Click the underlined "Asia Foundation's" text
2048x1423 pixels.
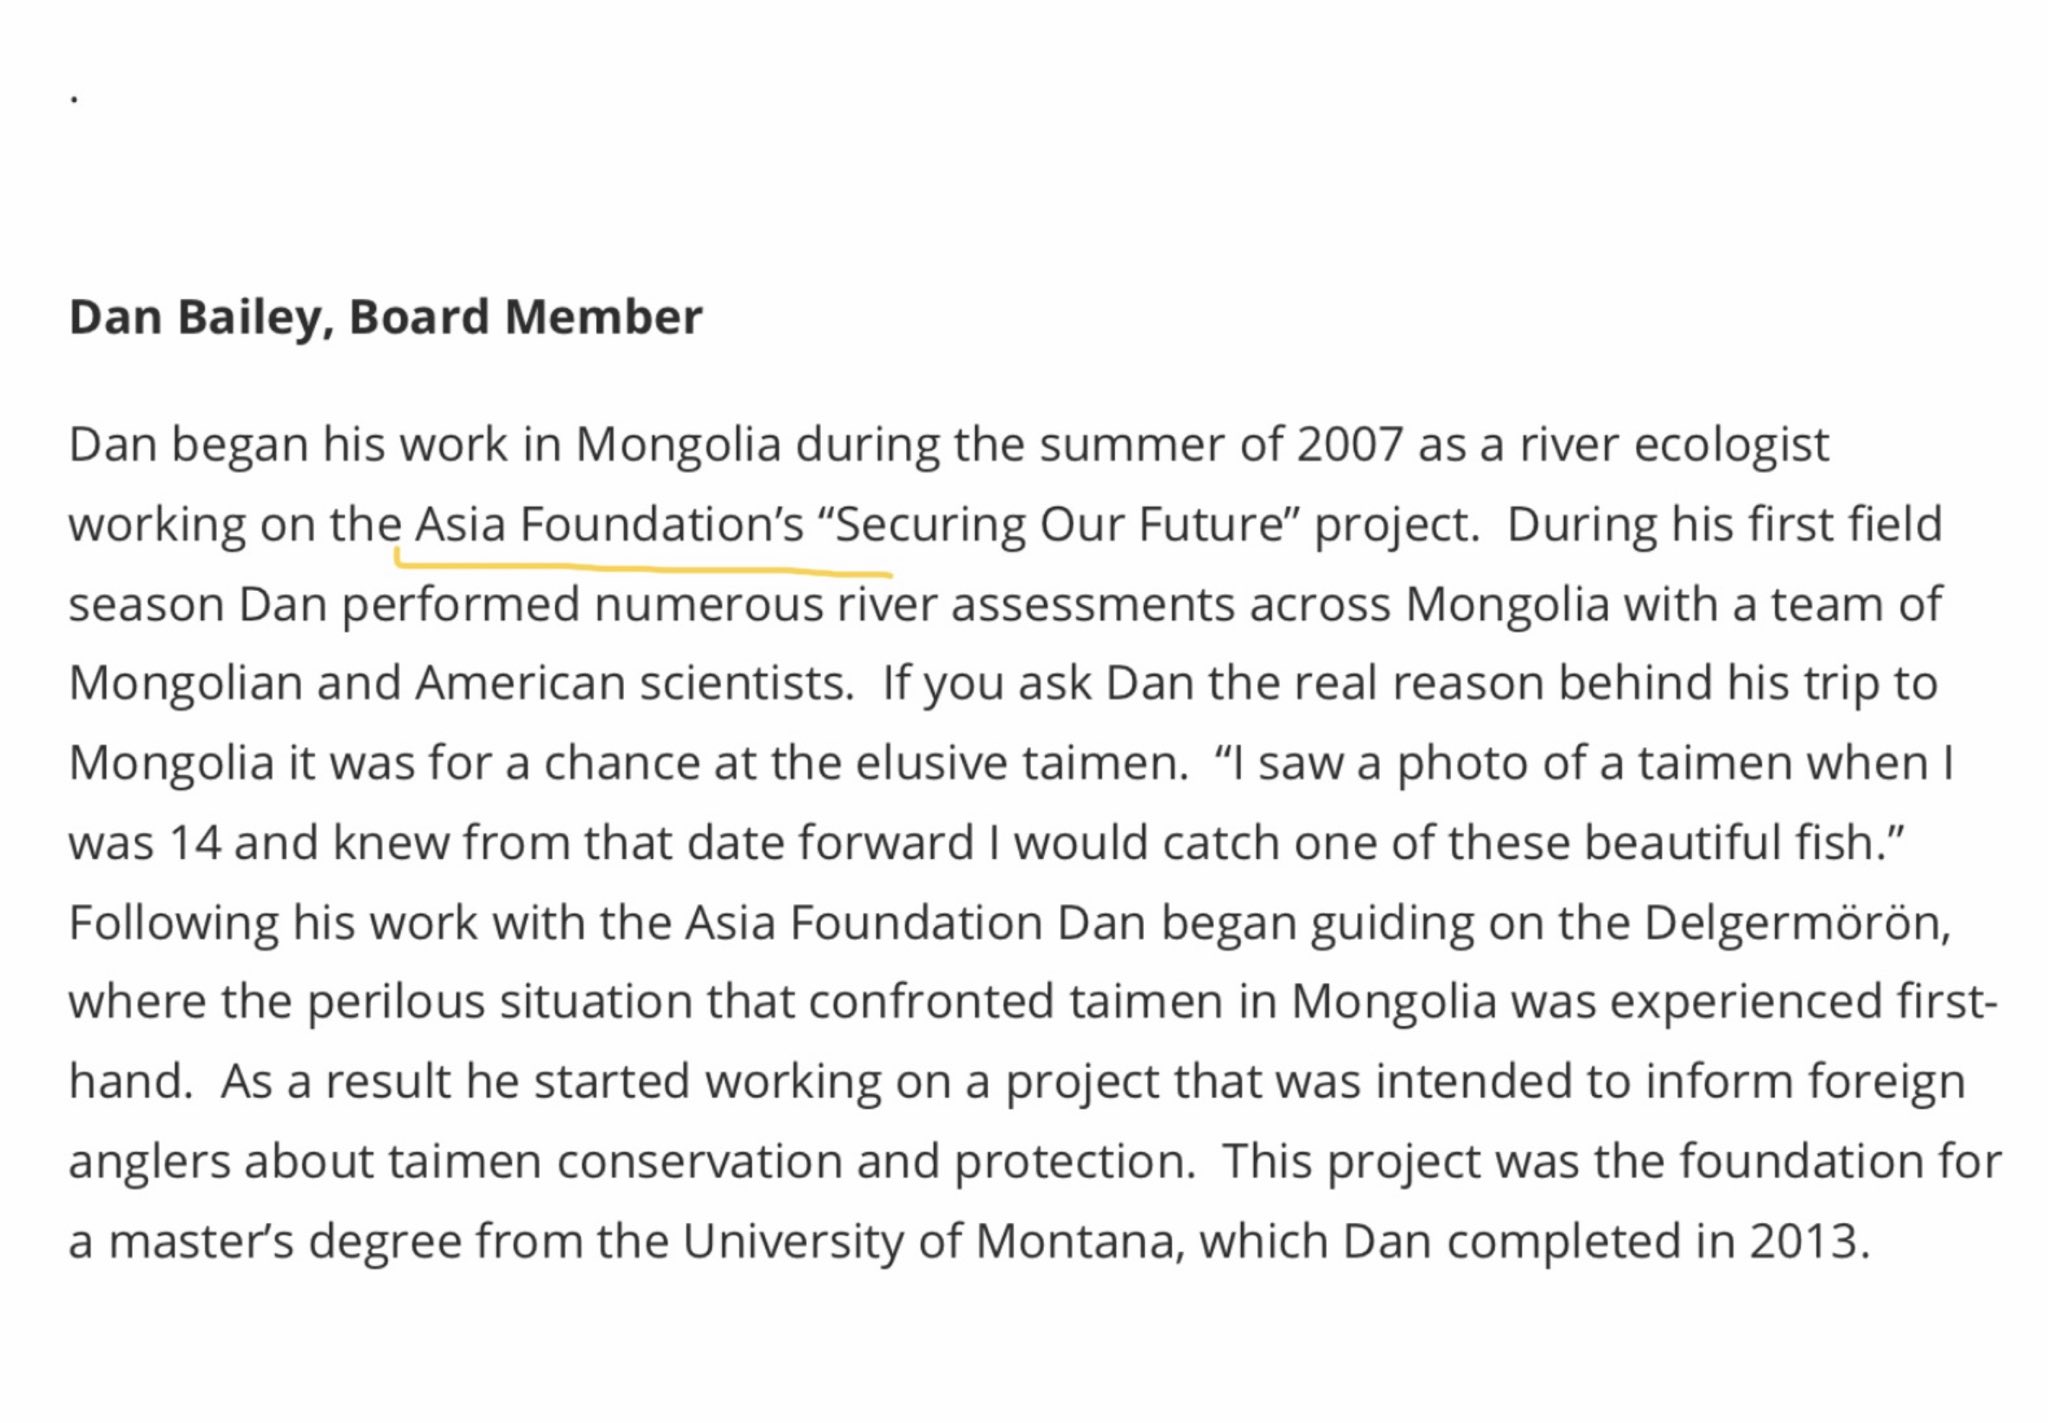(x=609, y=524)
